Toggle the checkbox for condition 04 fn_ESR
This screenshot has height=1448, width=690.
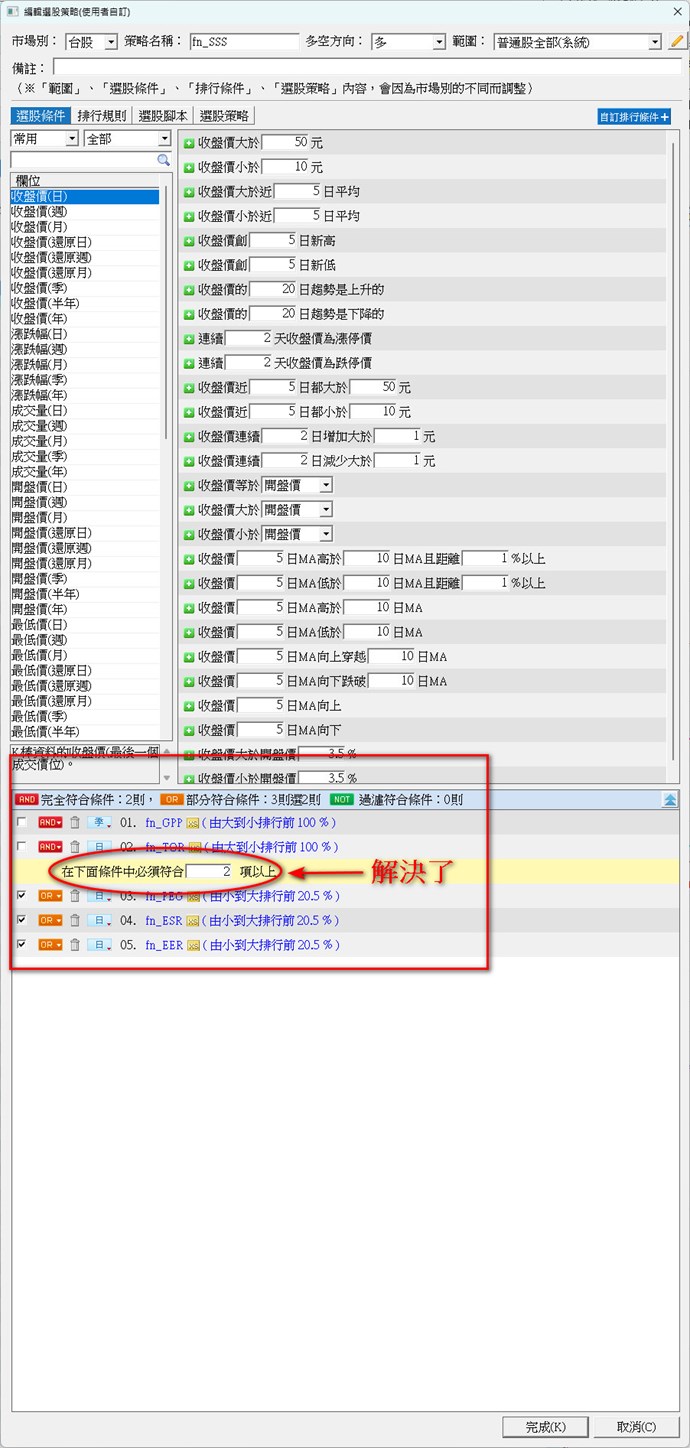(22, 920)
